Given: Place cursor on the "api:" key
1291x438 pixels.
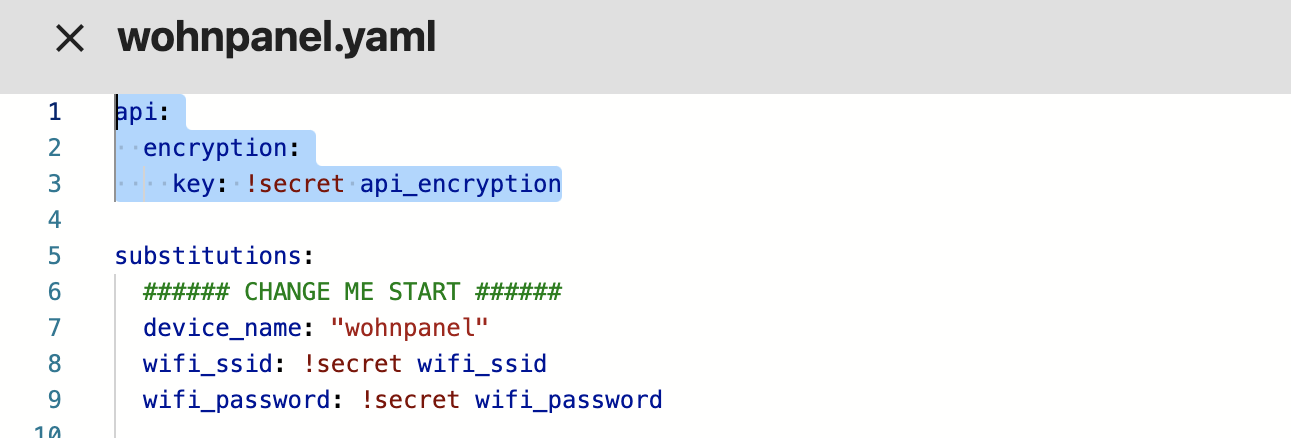Looking at the screenshot, I should (x=137, y=112).
